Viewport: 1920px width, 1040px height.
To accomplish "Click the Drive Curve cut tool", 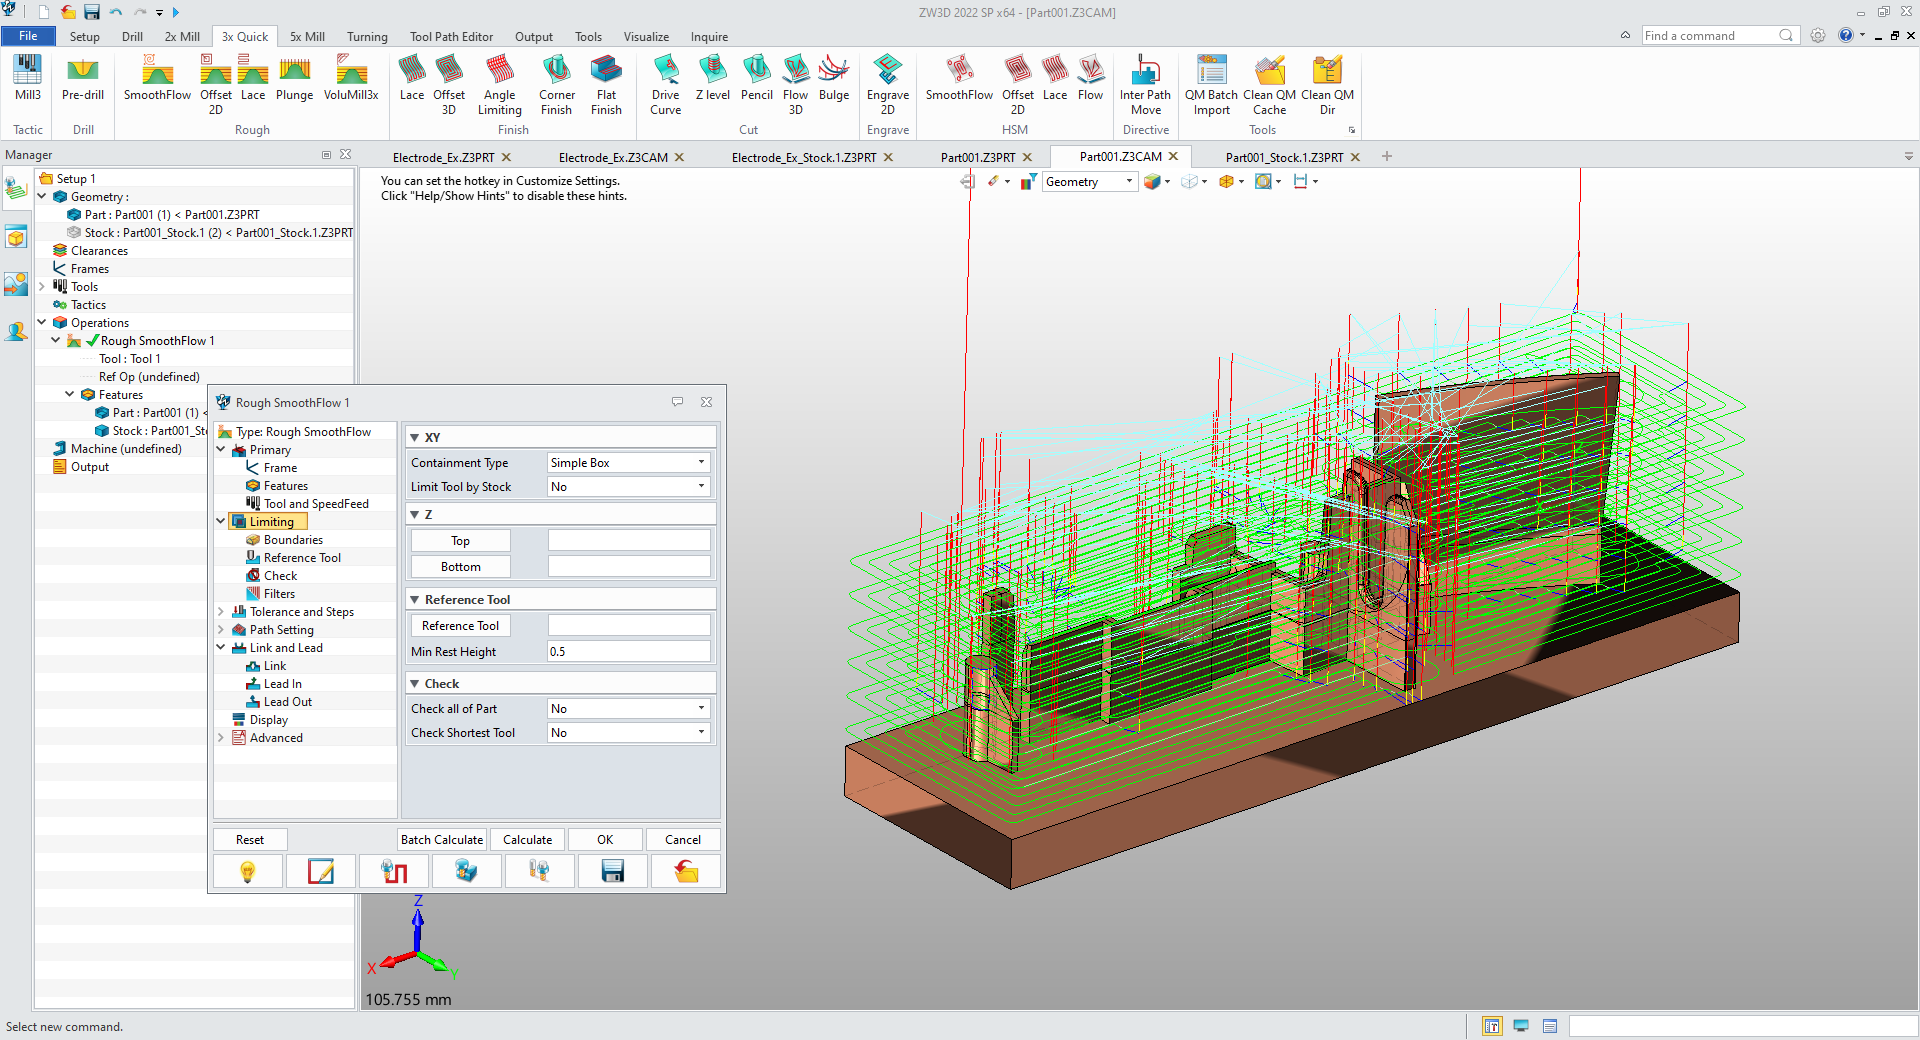I will point(666,85).
